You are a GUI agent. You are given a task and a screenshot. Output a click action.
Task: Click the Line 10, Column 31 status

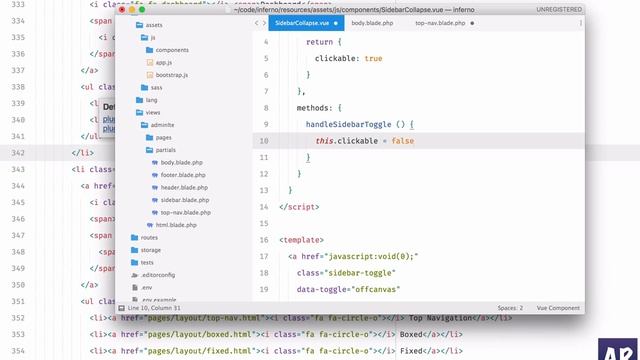[x=154, y=308]
